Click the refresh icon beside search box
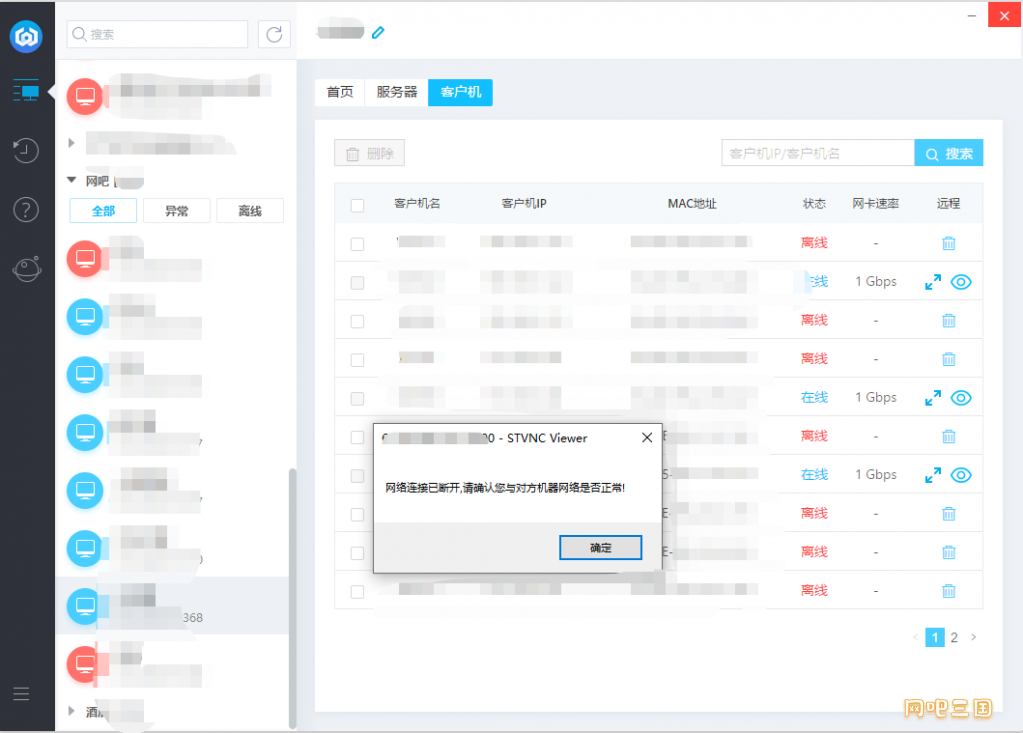This screenshot has width=1023, height=733. coord(274,34)
